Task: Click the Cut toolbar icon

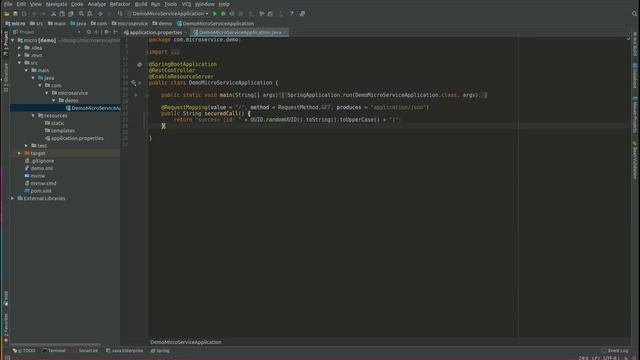Action: click(x=53, y=14)
